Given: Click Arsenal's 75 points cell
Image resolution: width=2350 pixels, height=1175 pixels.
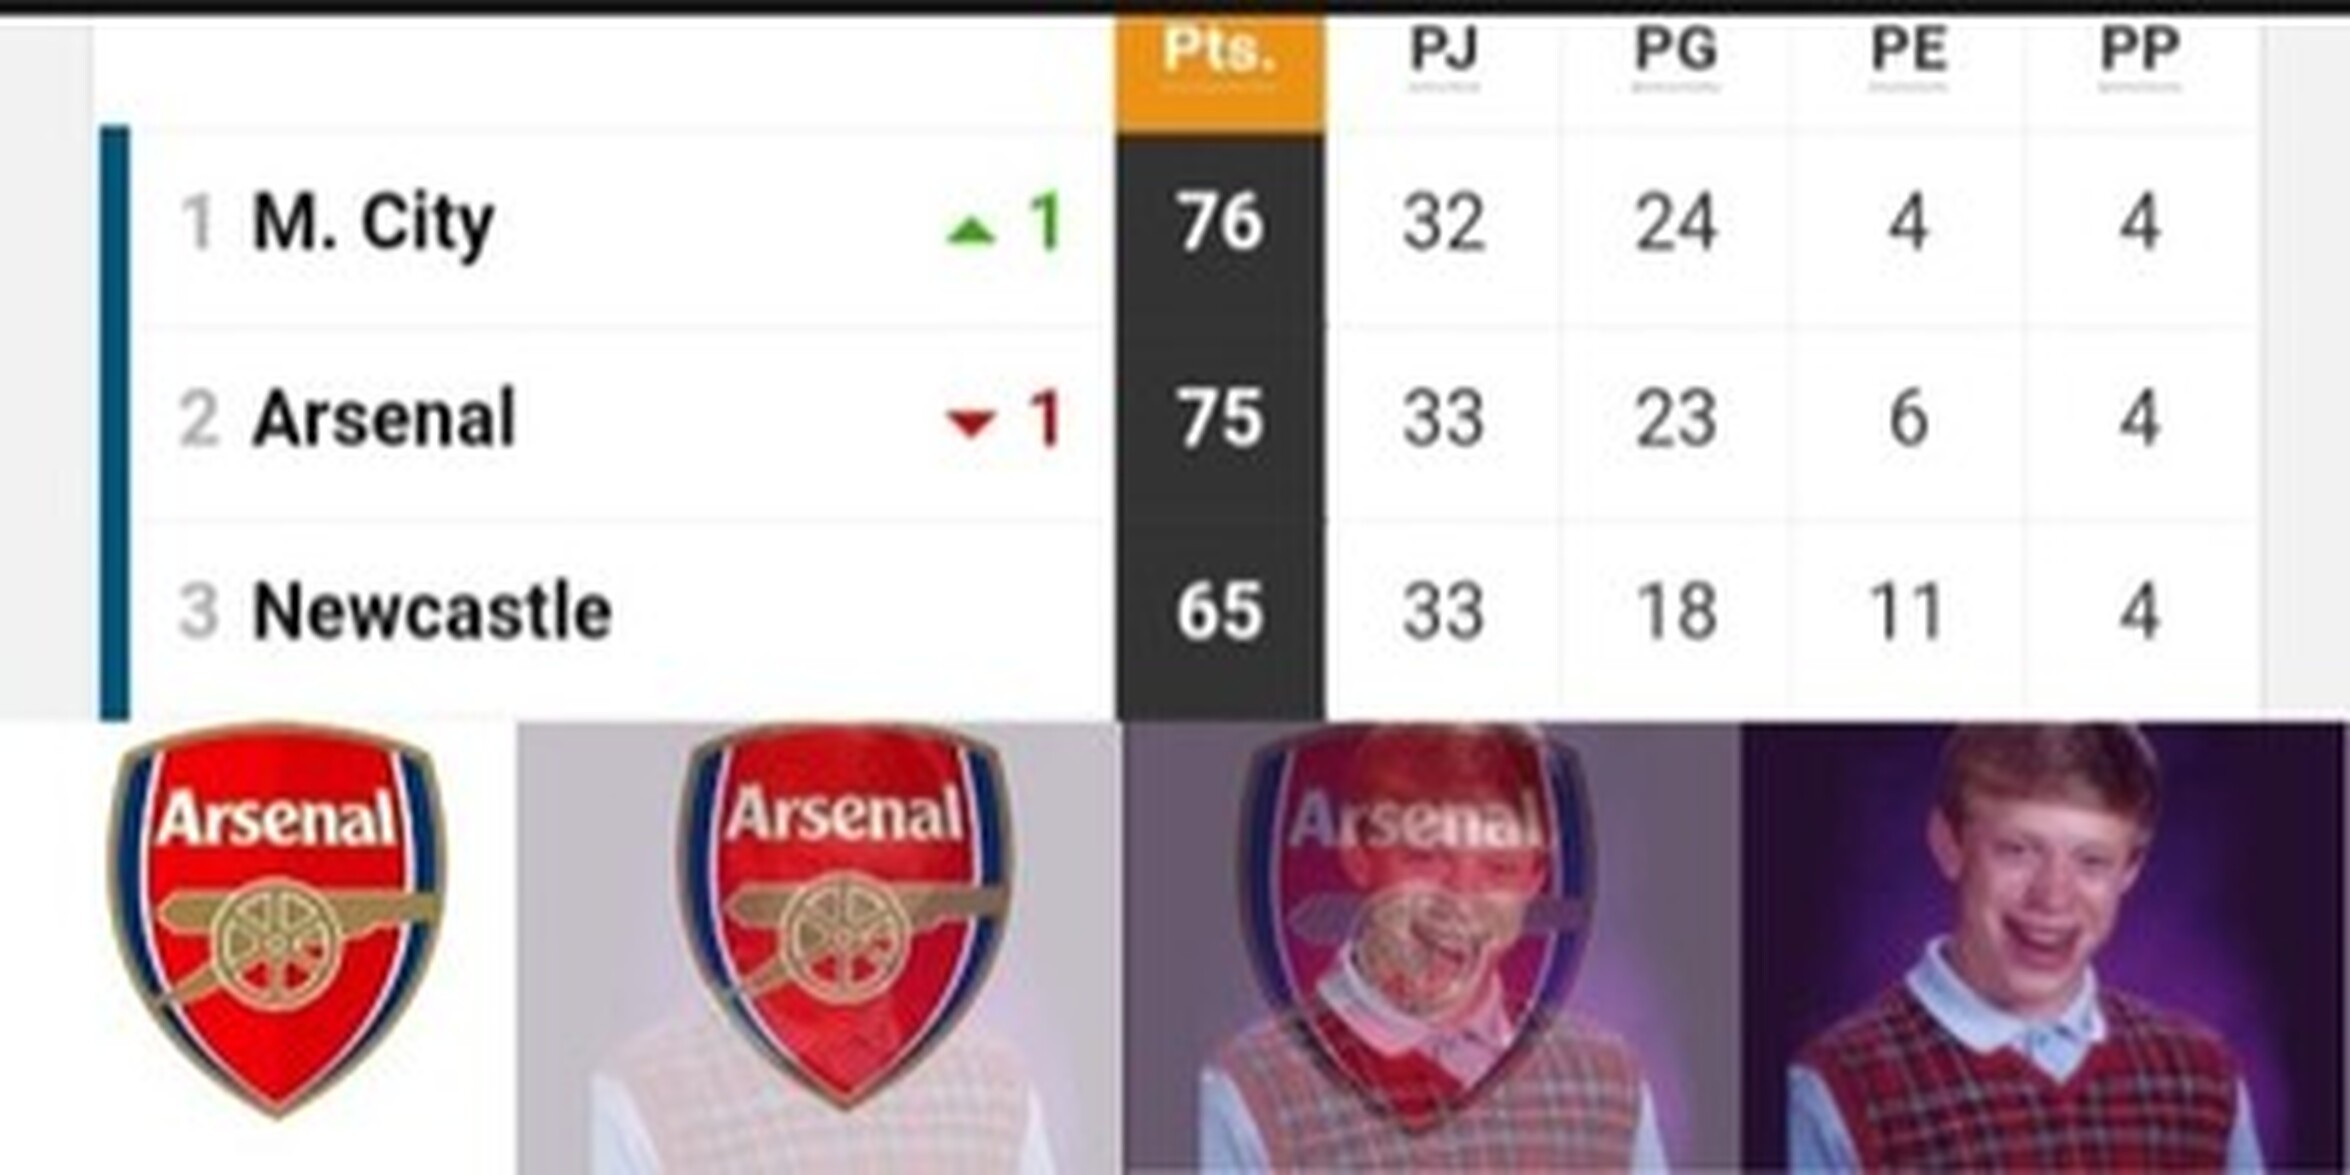Looking at the screenshot, I should [x=1220, y=418].
